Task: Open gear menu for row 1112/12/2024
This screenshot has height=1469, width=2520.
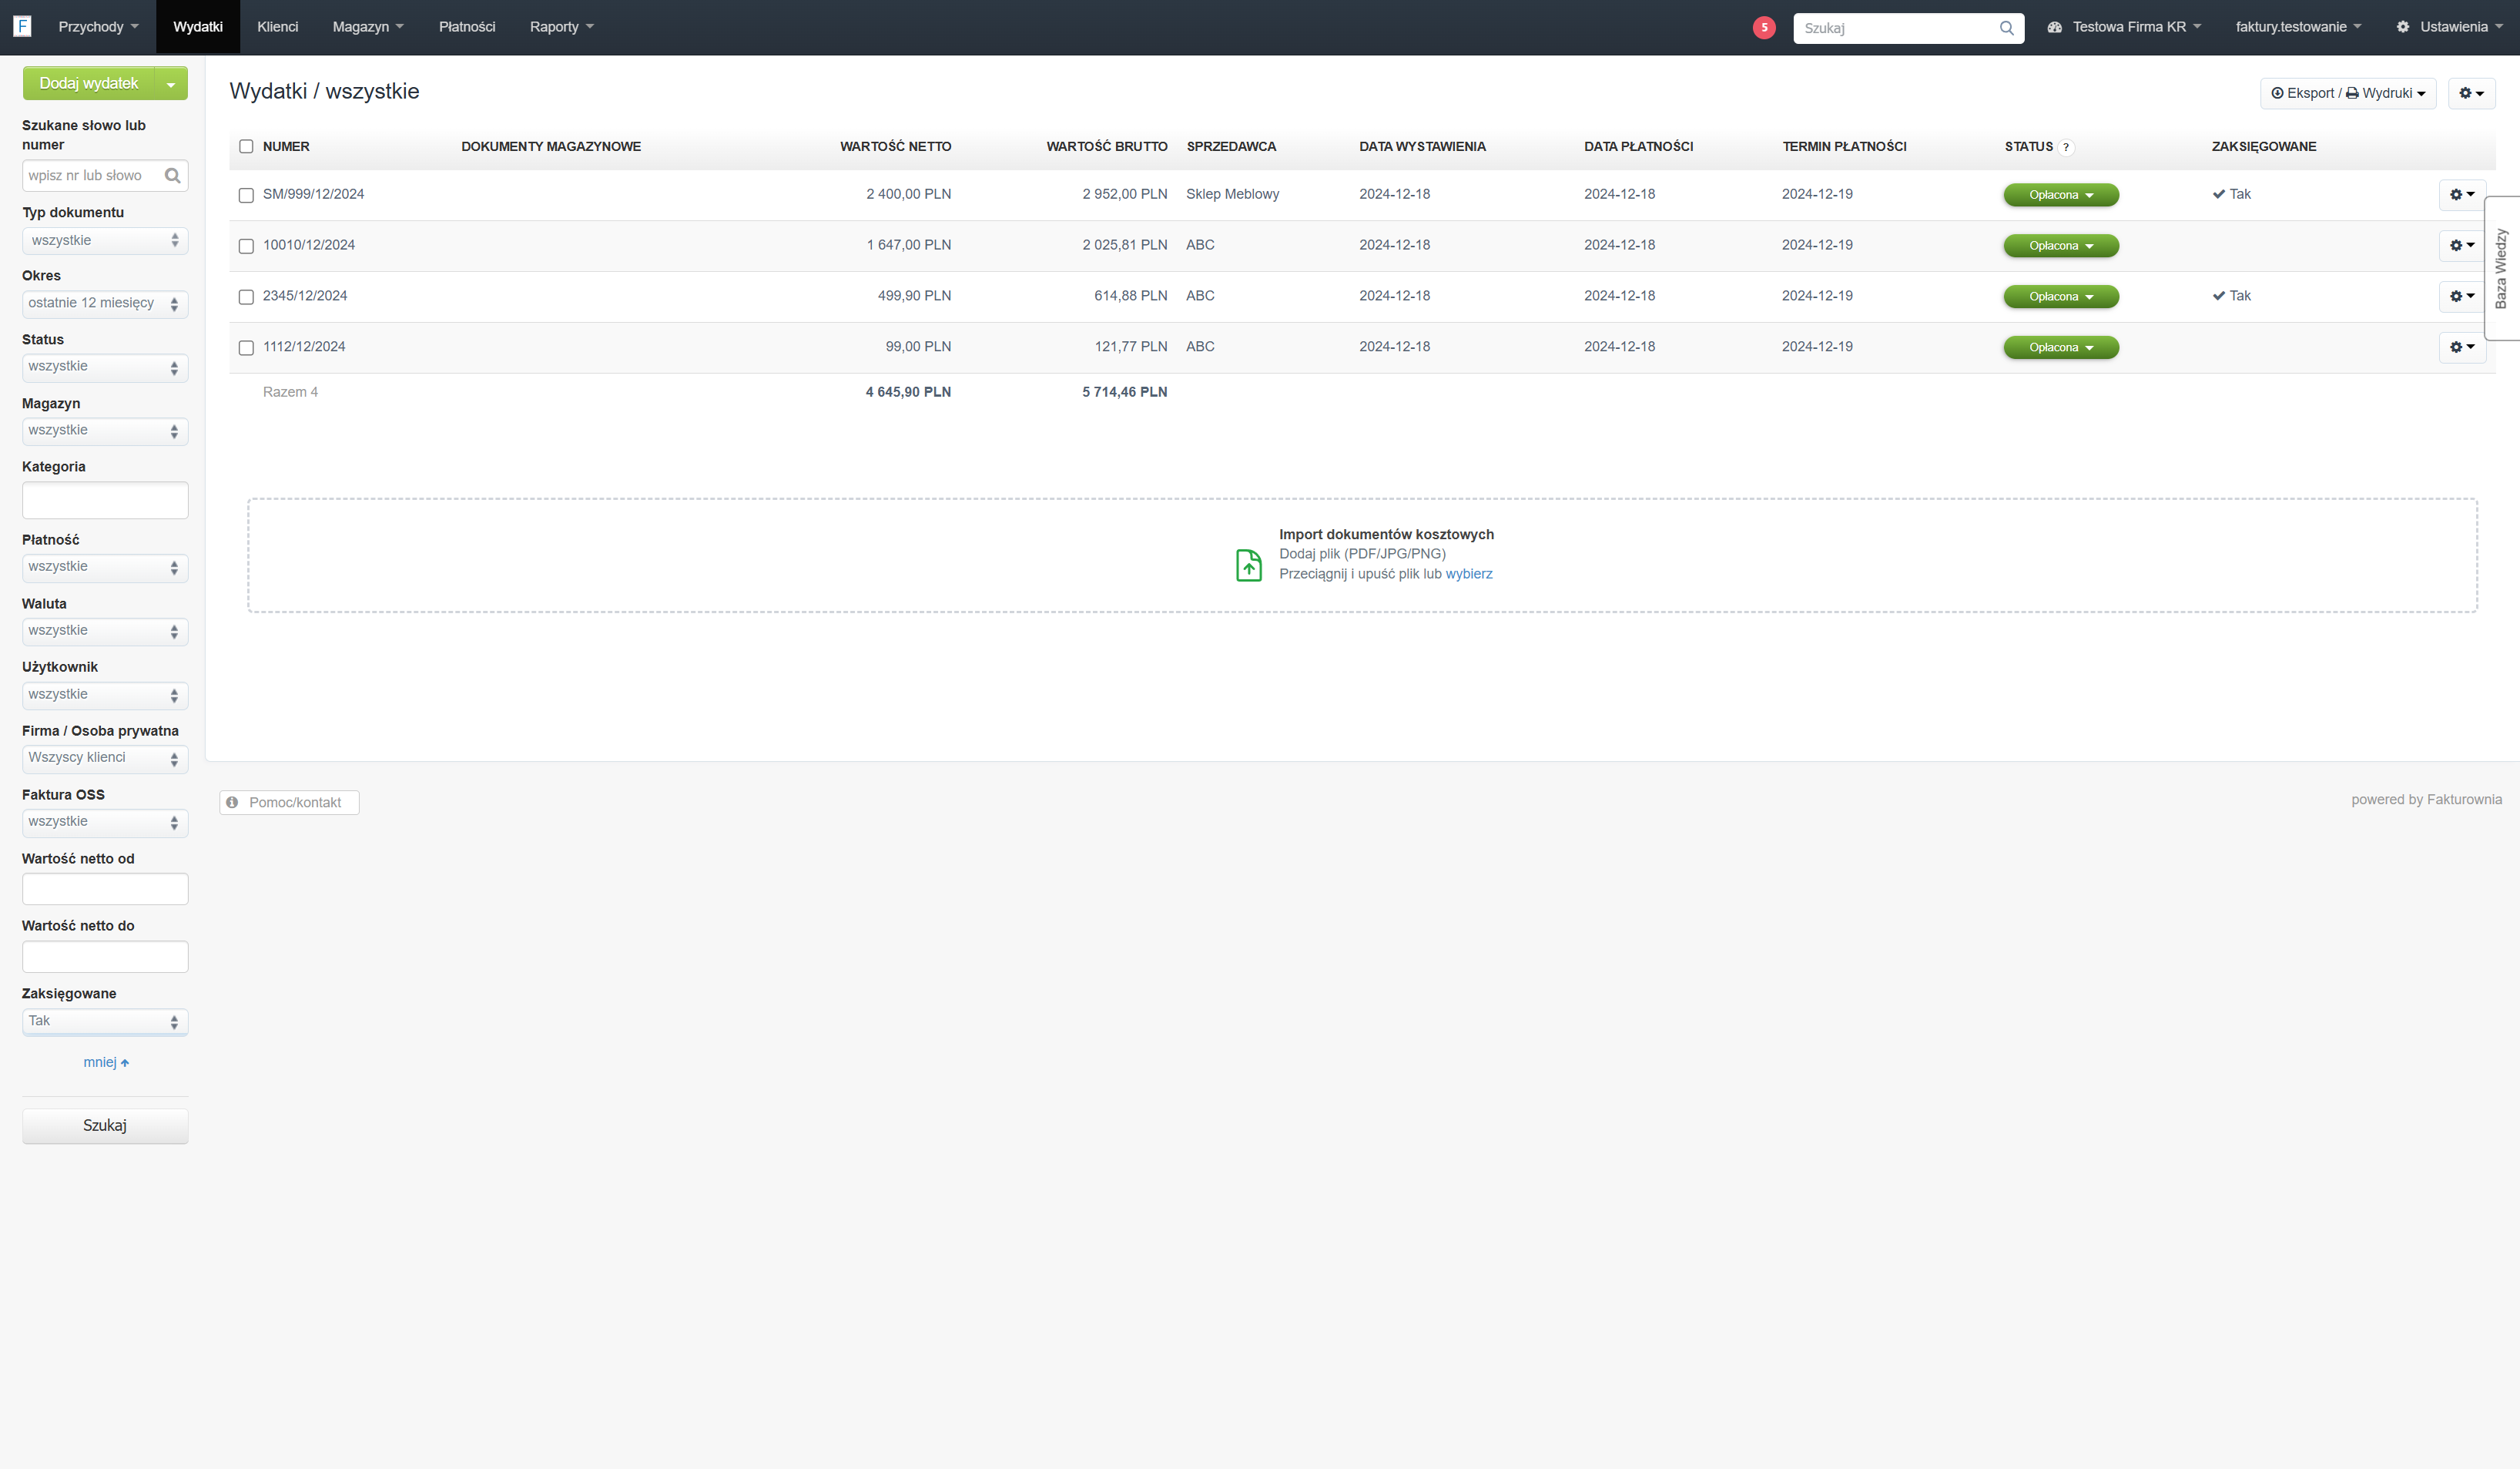Action: coord(2462,347)
